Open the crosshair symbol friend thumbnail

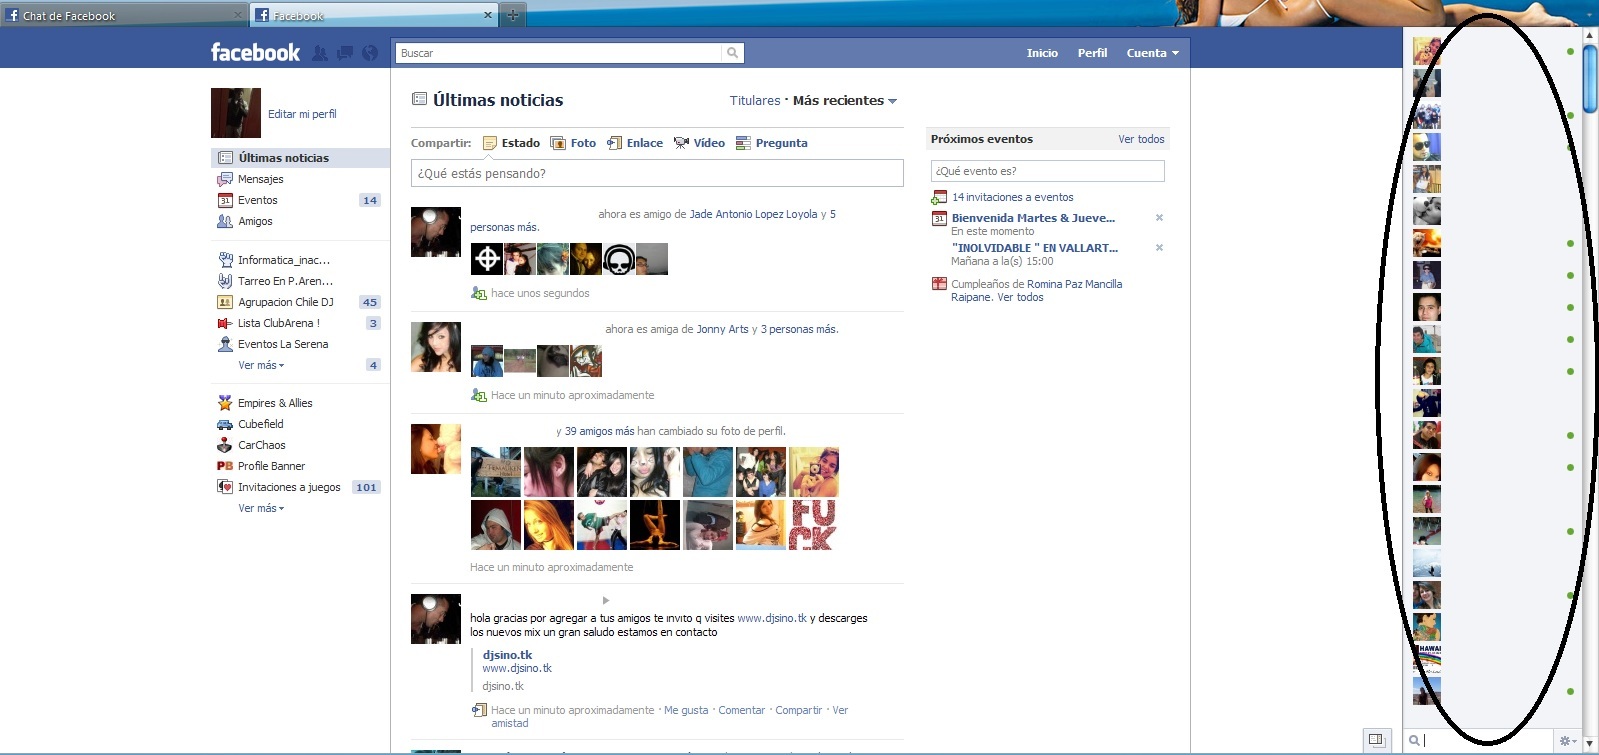487,259
